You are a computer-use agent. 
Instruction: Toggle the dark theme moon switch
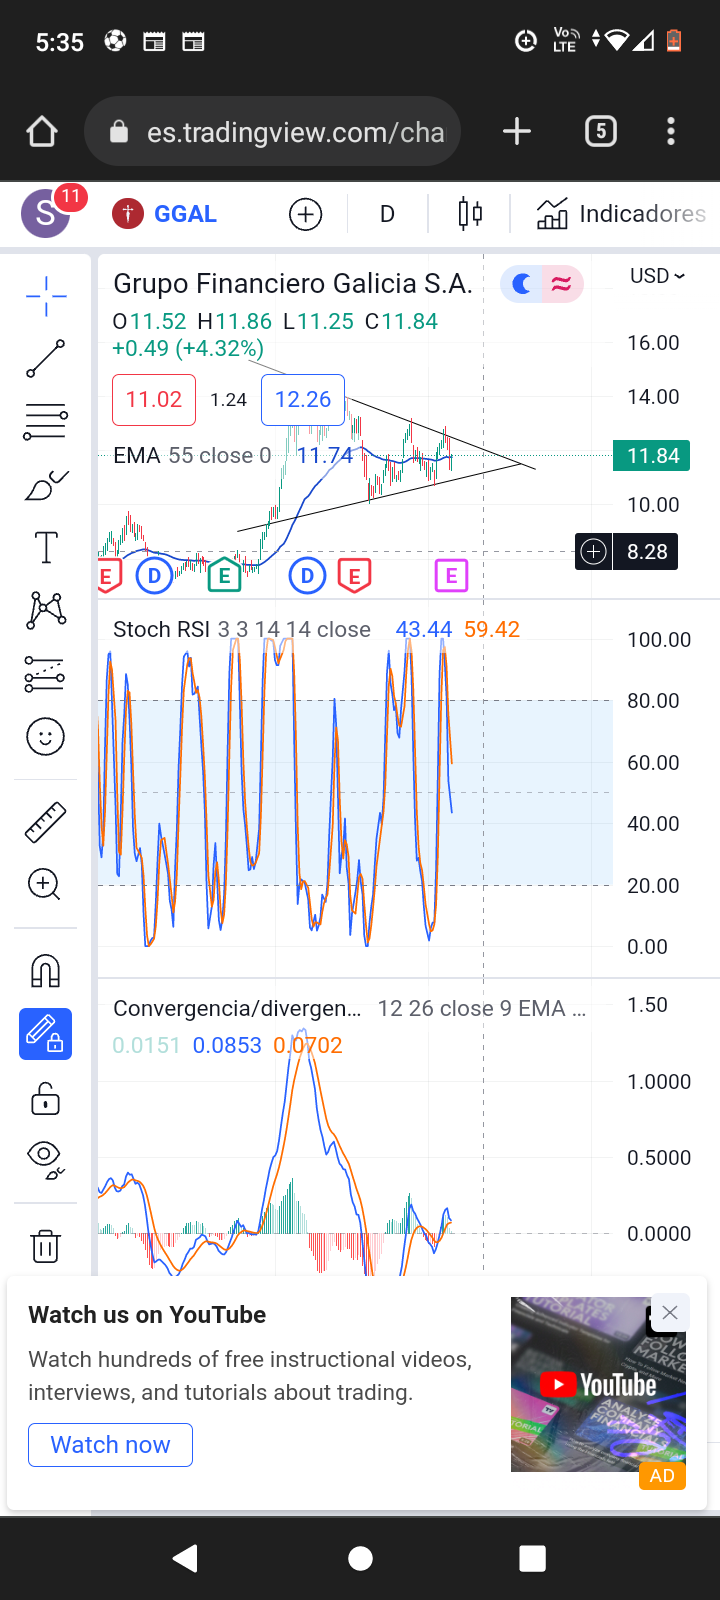click(521, 285)
